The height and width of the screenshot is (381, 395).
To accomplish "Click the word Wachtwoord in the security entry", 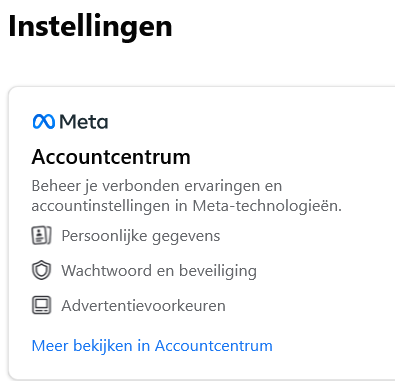I will [107, 270].
